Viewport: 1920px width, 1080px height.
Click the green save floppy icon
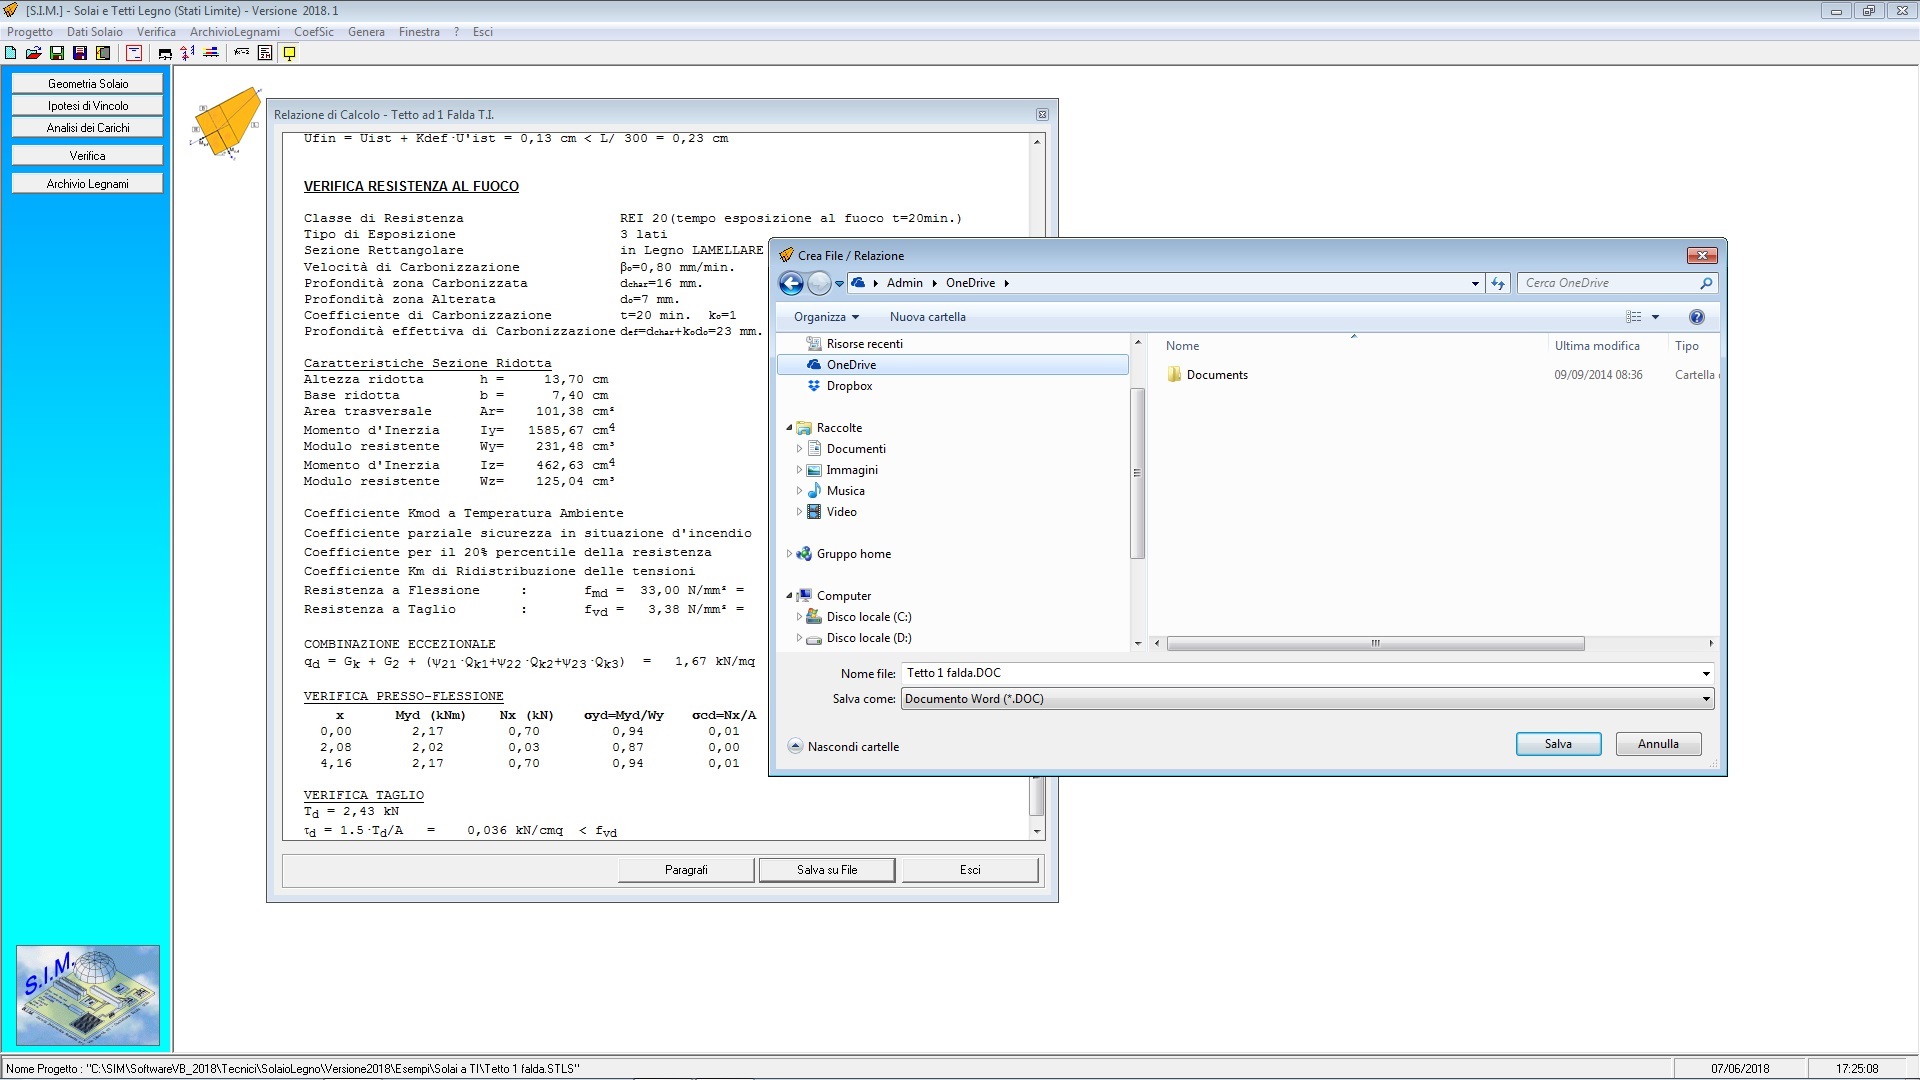point(57,53)
